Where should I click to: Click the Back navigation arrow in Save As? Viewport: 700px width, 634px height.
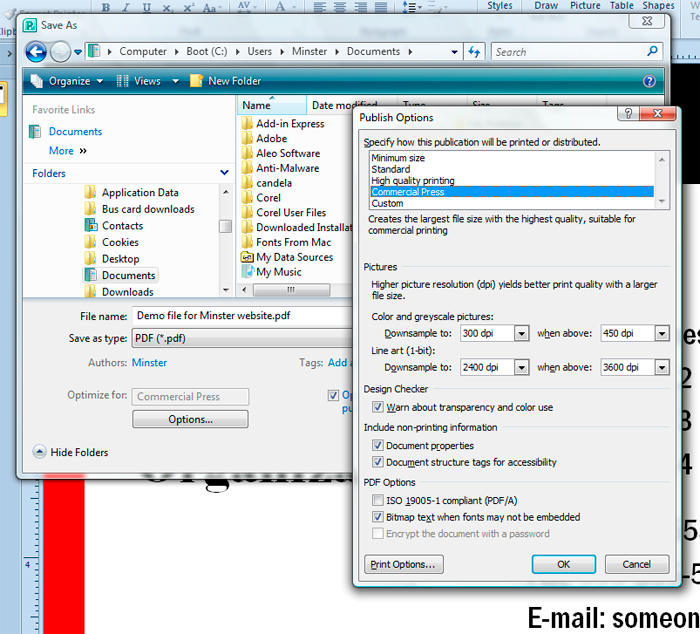point(36,52)
